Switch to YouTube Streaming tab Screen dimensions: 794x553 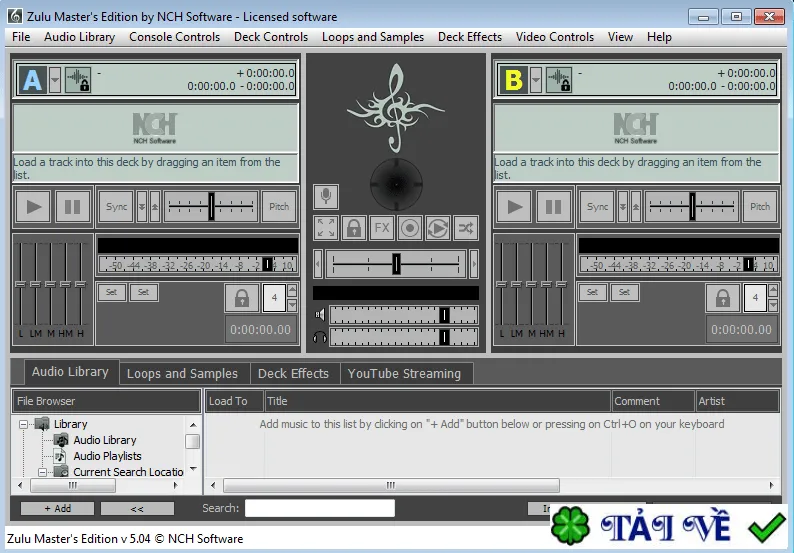[404, 374]
